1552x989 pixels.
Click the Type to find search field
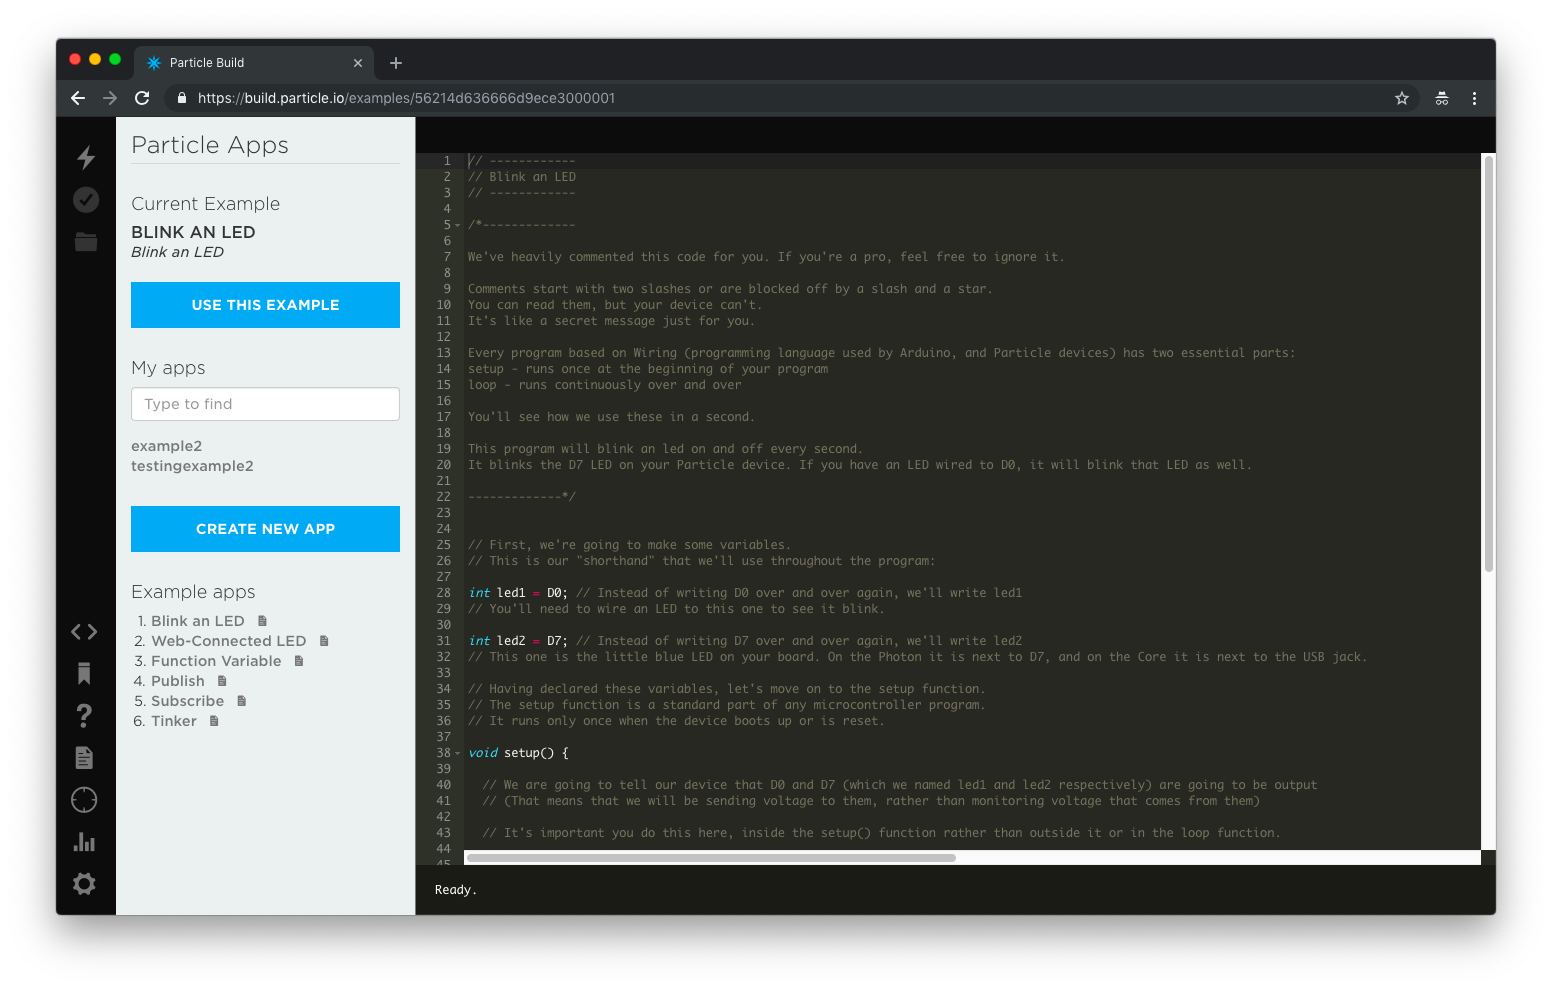tap(265, 404)
